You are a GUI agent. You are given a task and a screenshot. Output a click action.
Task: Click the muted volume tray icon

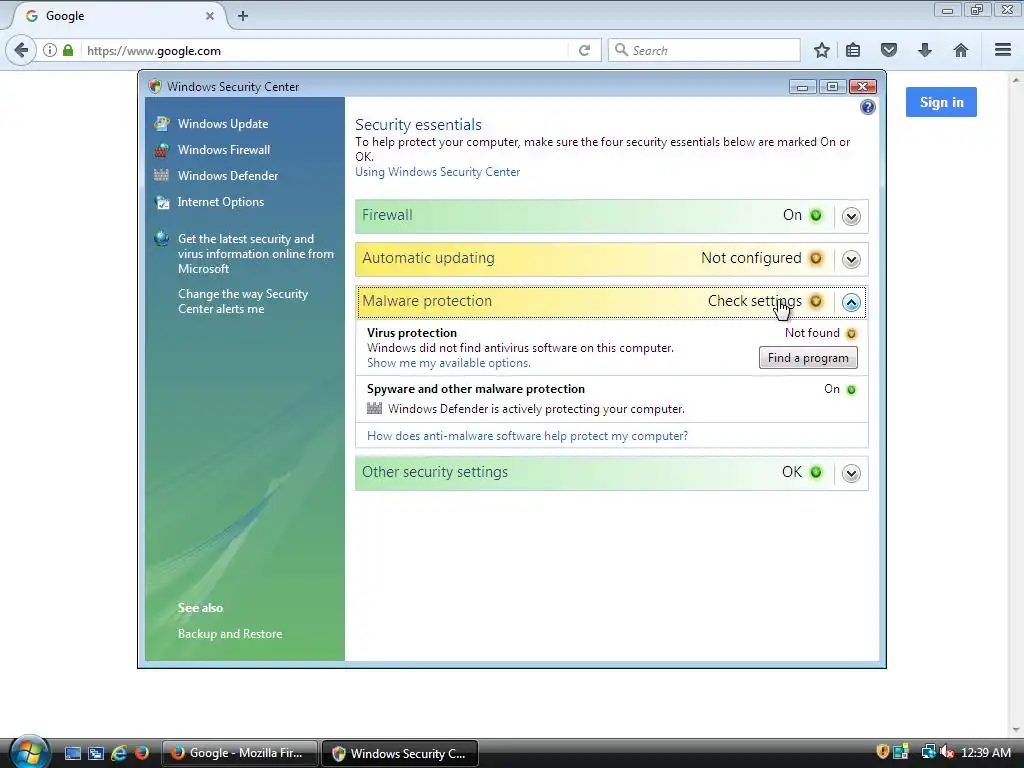pos(947,752)
